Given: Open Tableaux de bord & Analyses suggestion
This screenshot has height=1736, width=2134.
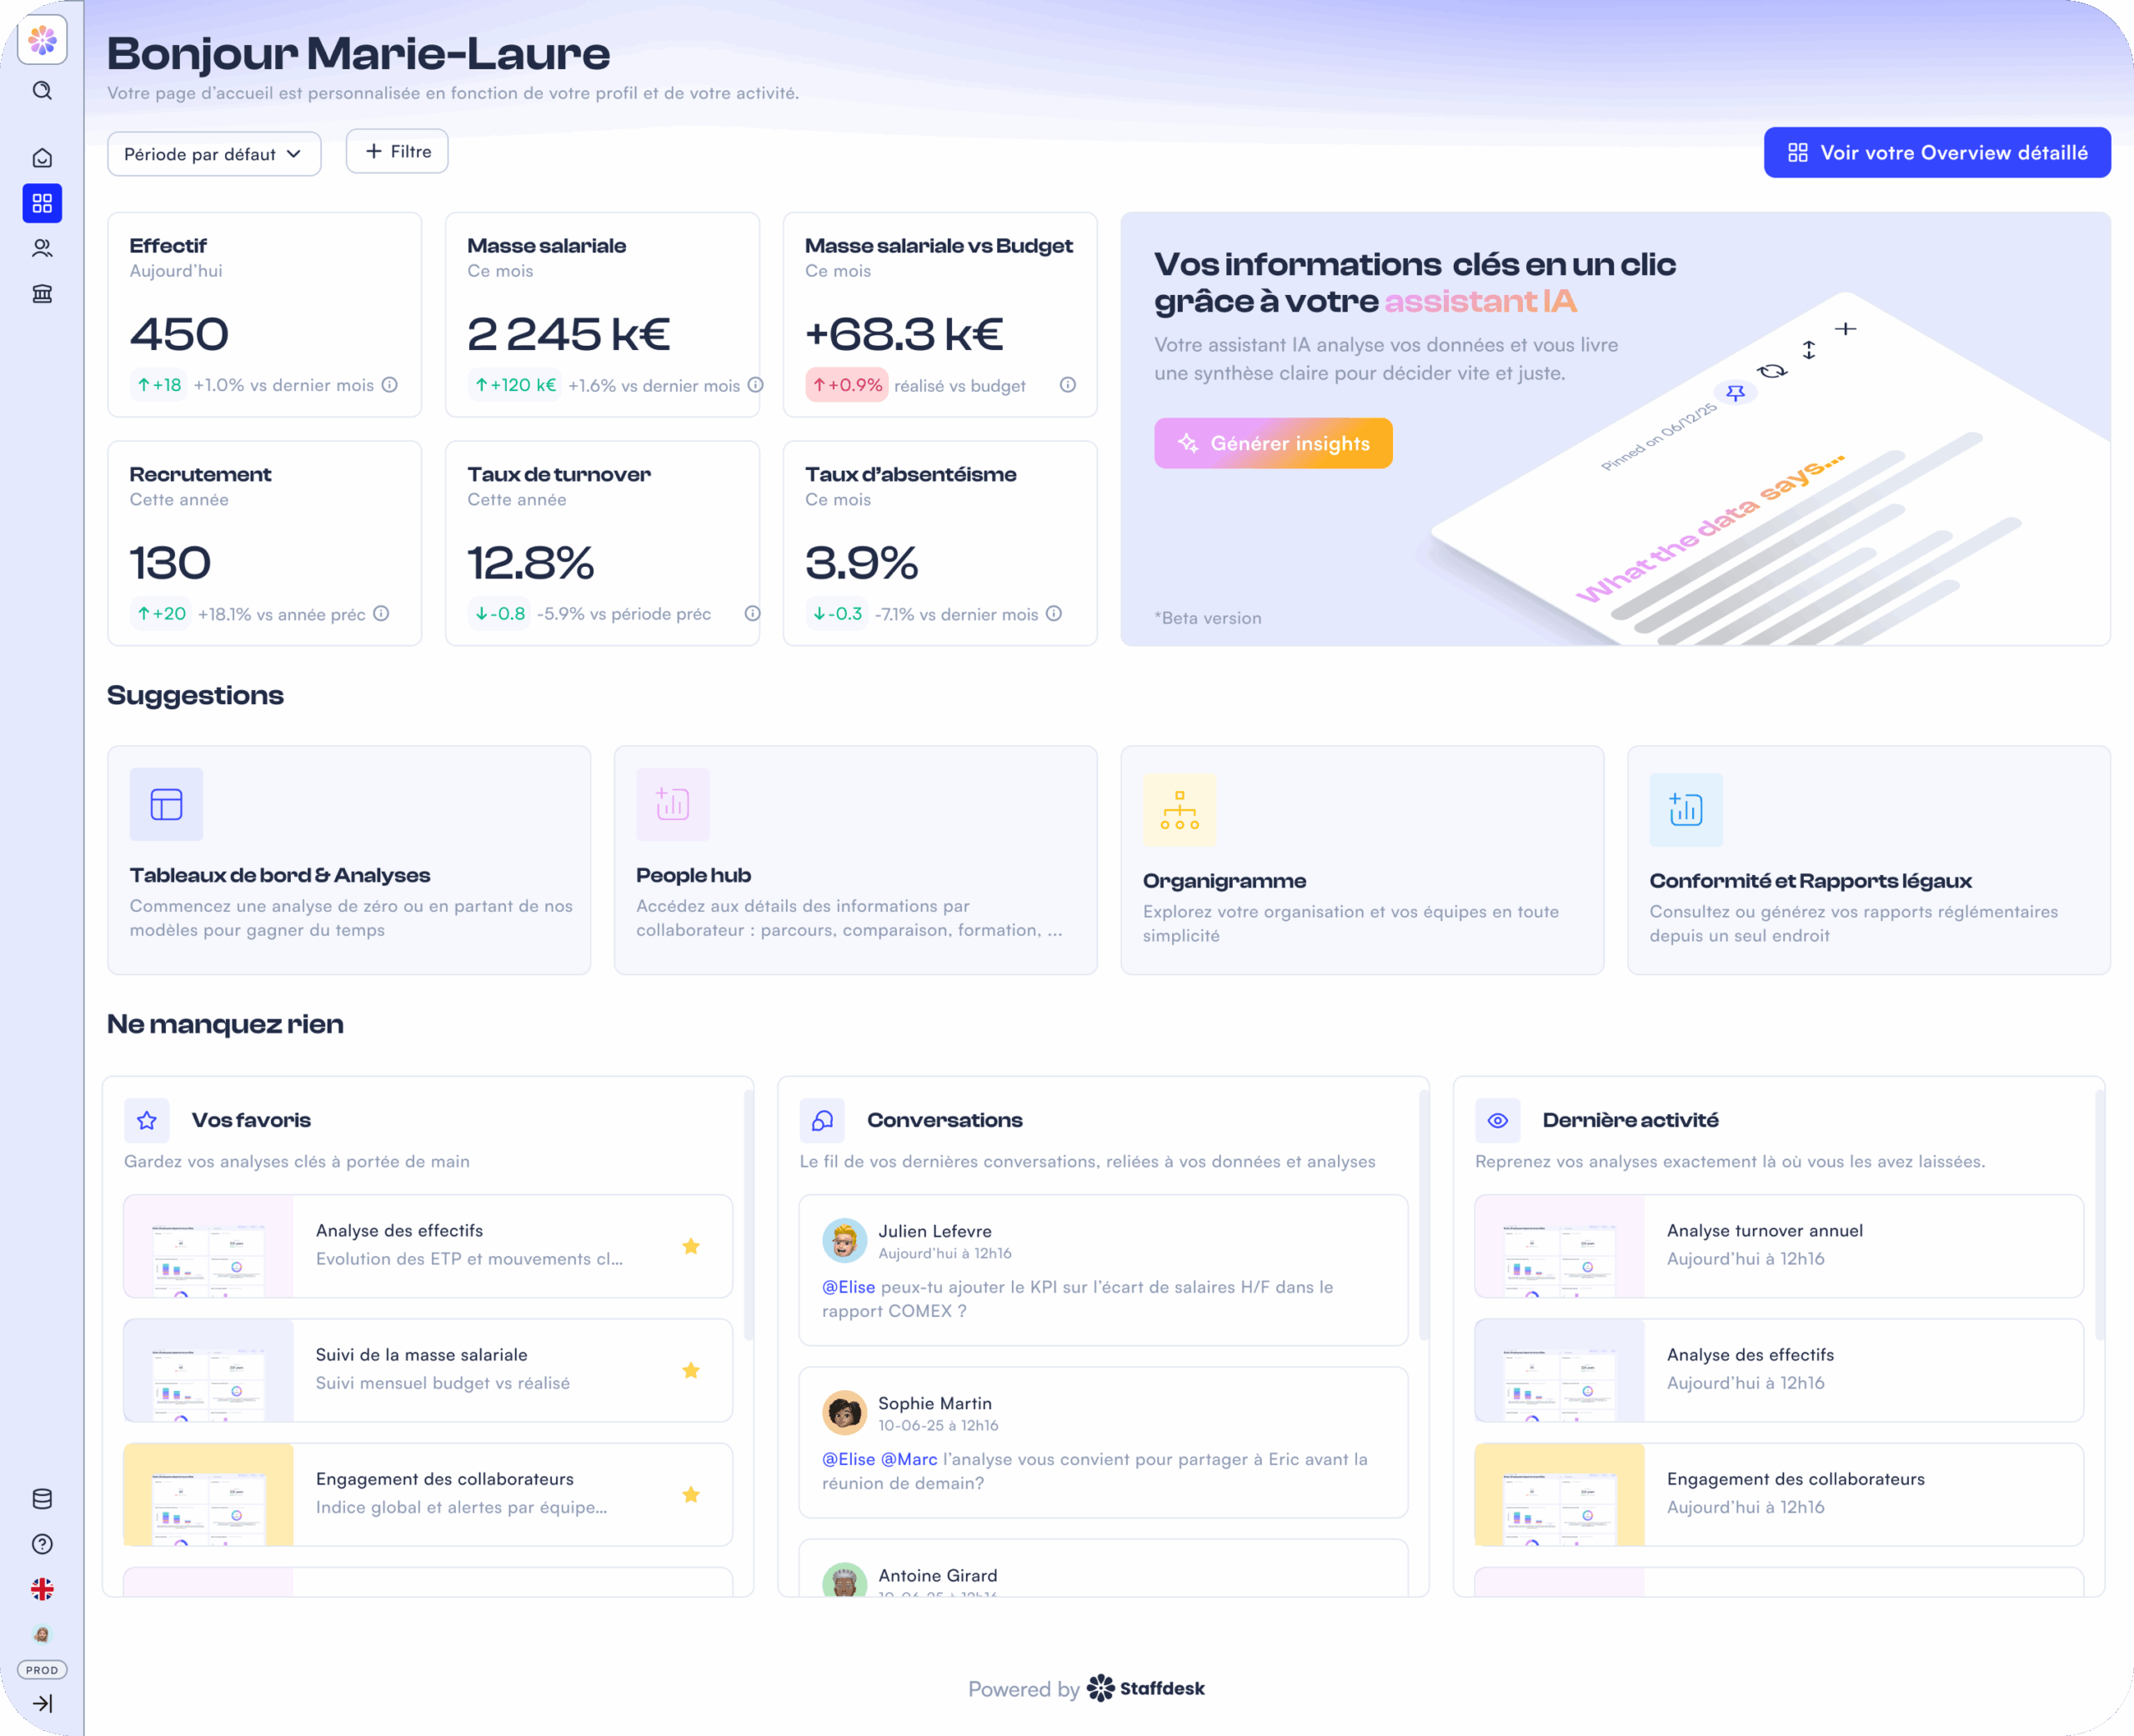Looking at the screenshot, I should pos(349,860).
